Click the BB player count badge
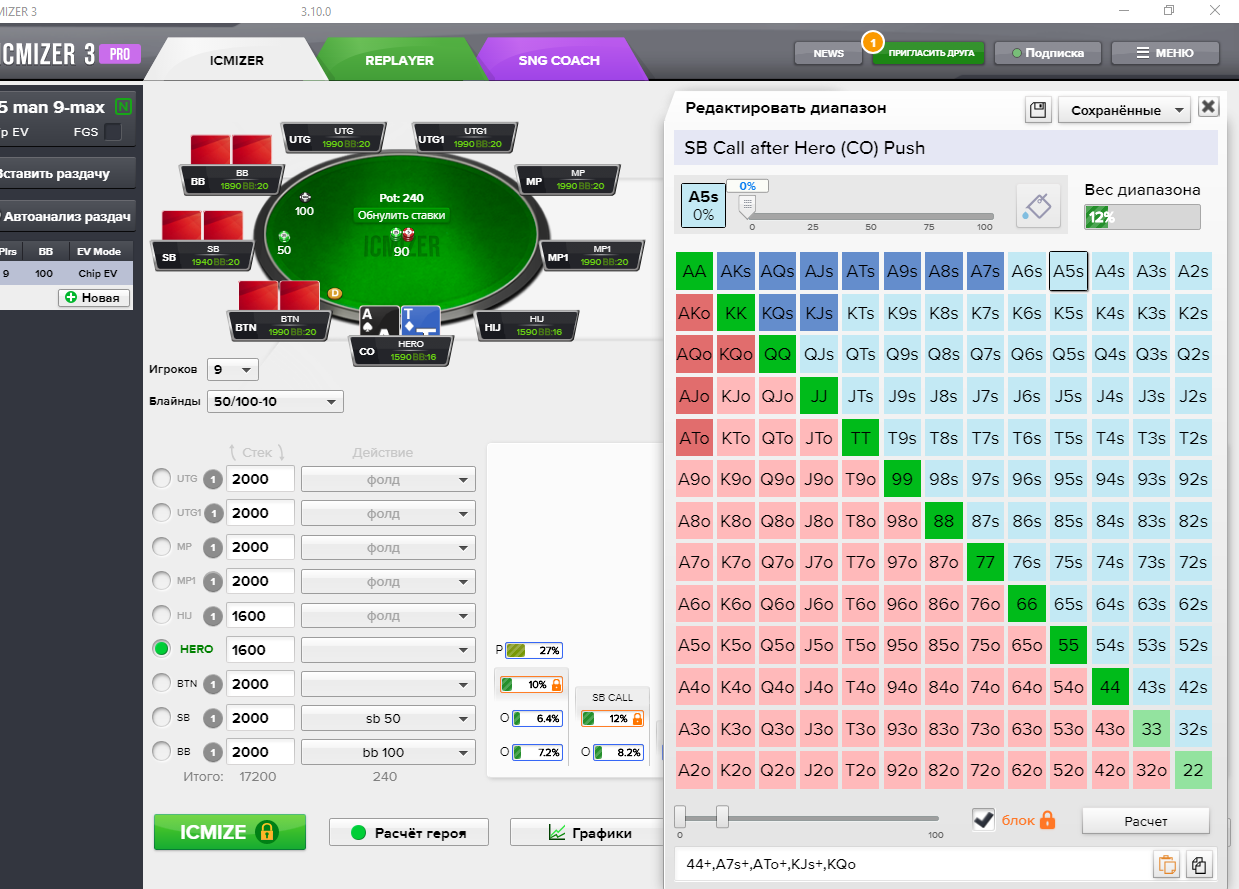This screenshot has height=889, width=1239. click(213, 752)
